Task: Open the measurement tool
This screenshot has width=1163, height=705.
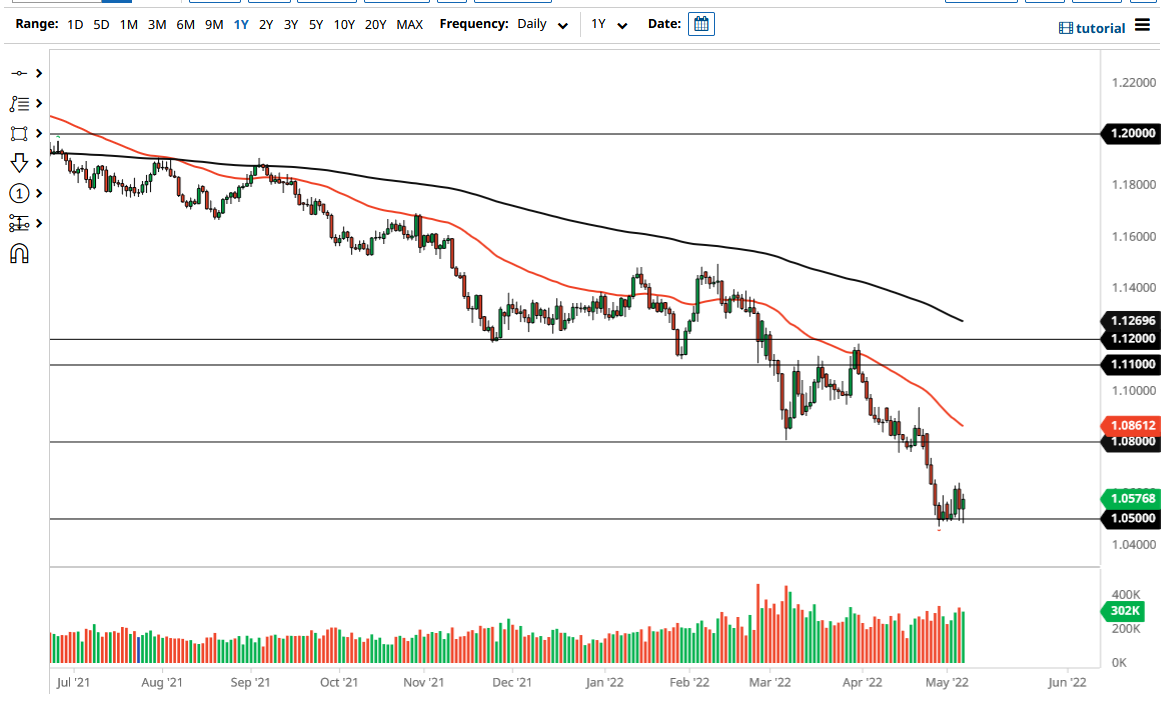Action: point(20,223)
